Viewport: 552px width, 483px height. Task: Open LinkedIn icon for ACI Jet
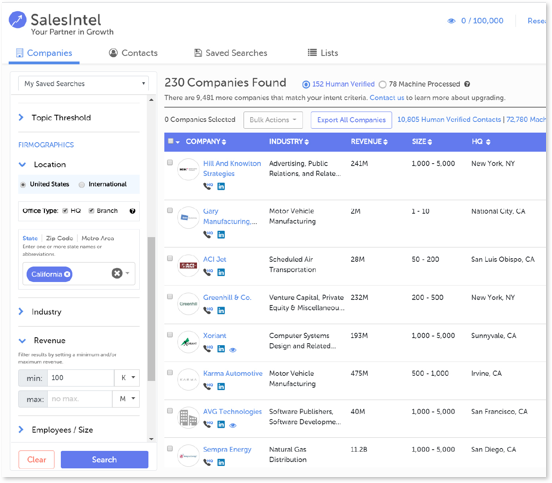coord(221,272)
